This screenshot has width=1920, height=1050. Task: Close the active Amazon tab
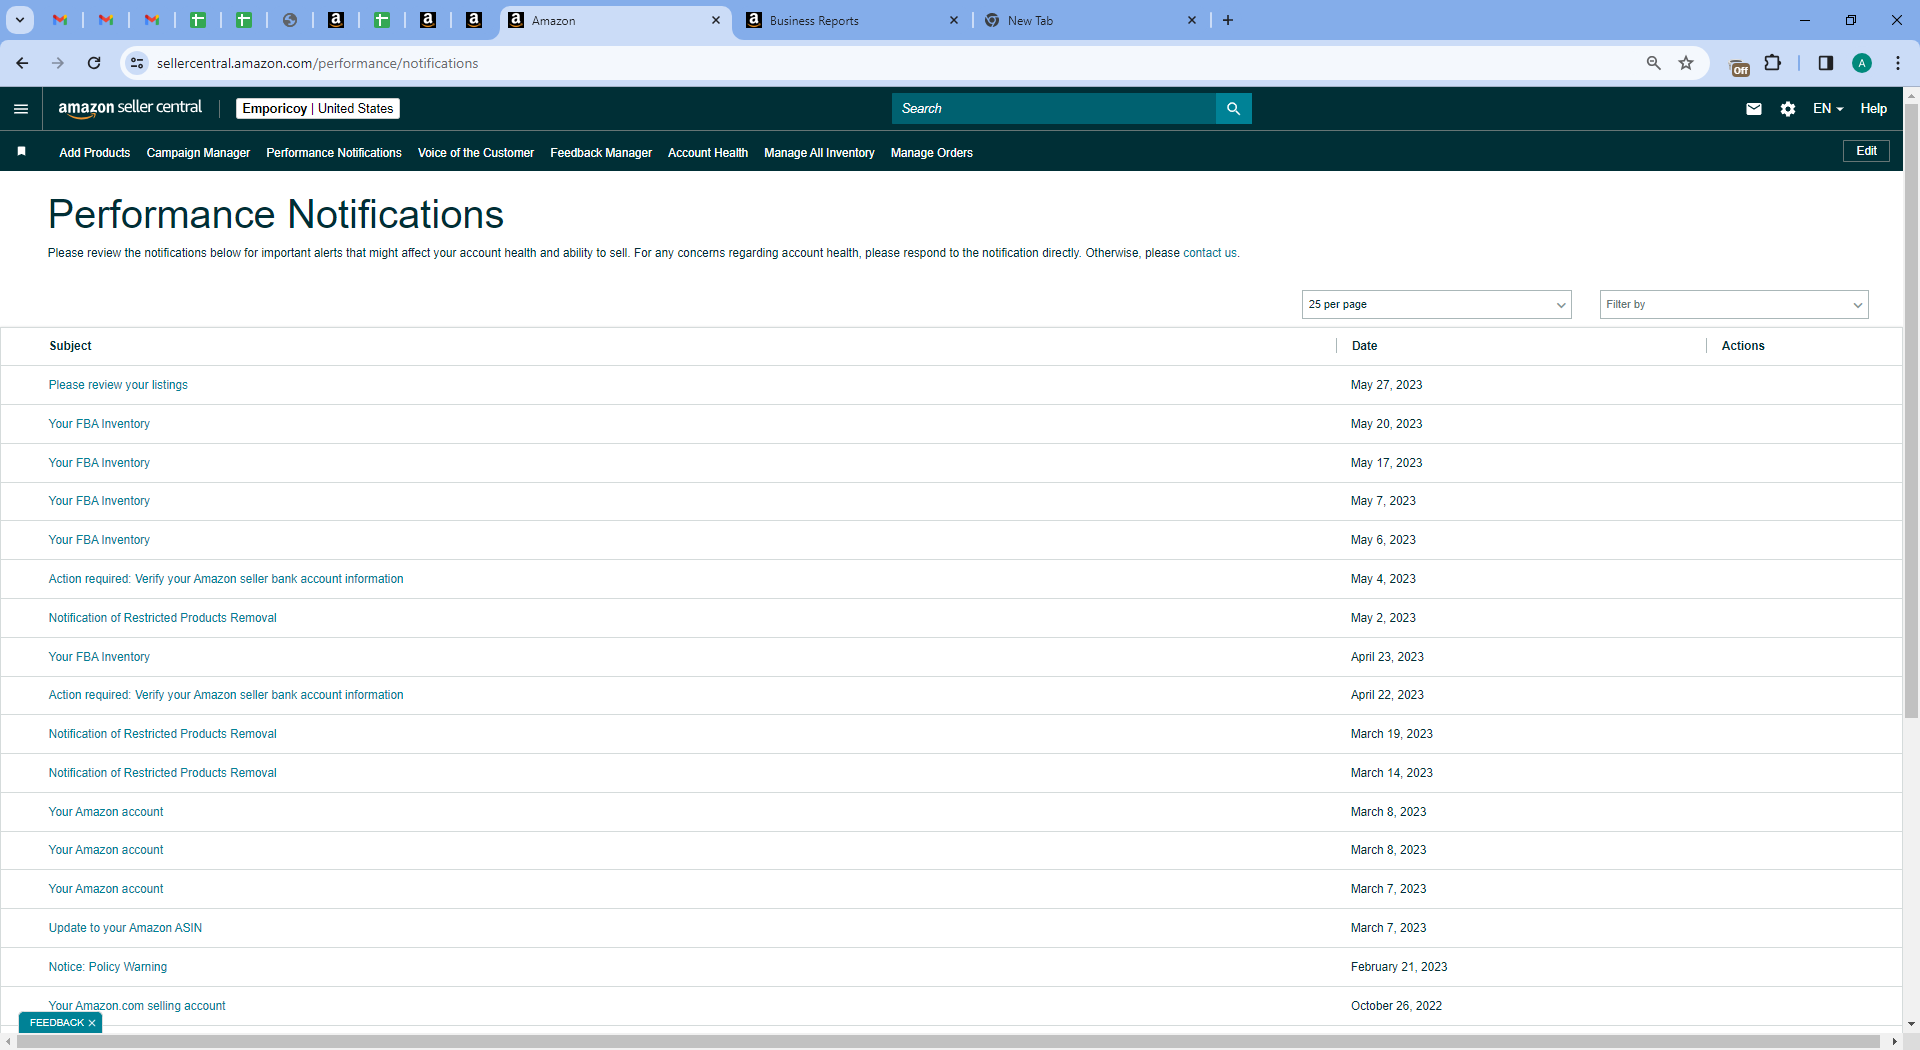(716, 20)
